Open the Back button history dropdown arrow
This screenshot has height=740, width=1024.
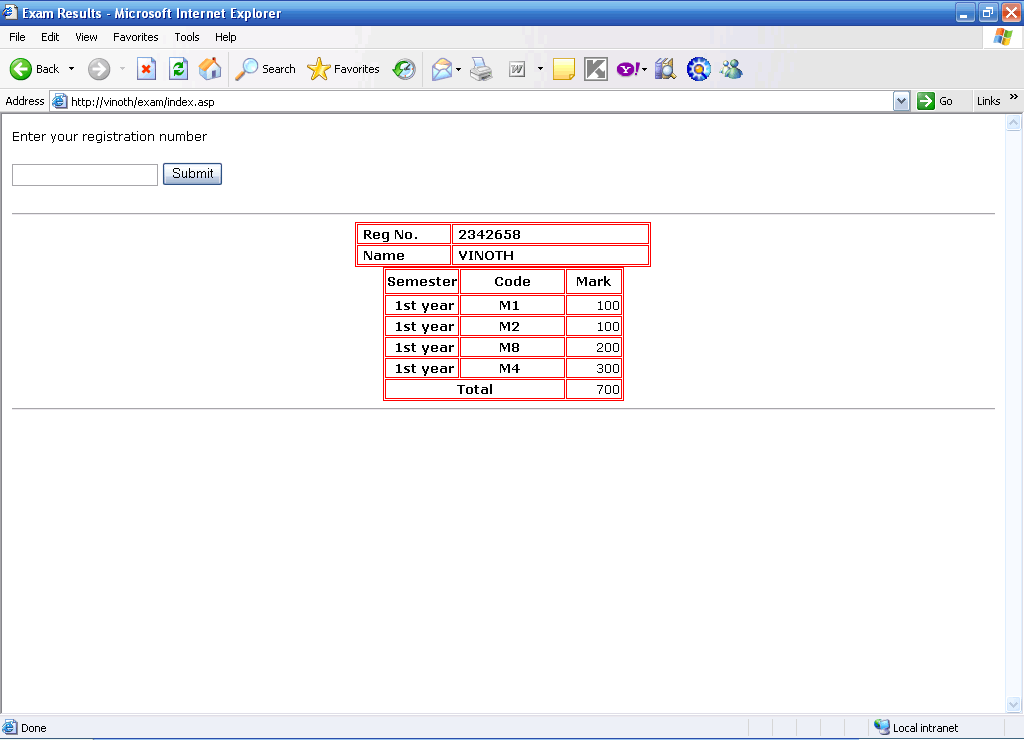pos(71,69)
